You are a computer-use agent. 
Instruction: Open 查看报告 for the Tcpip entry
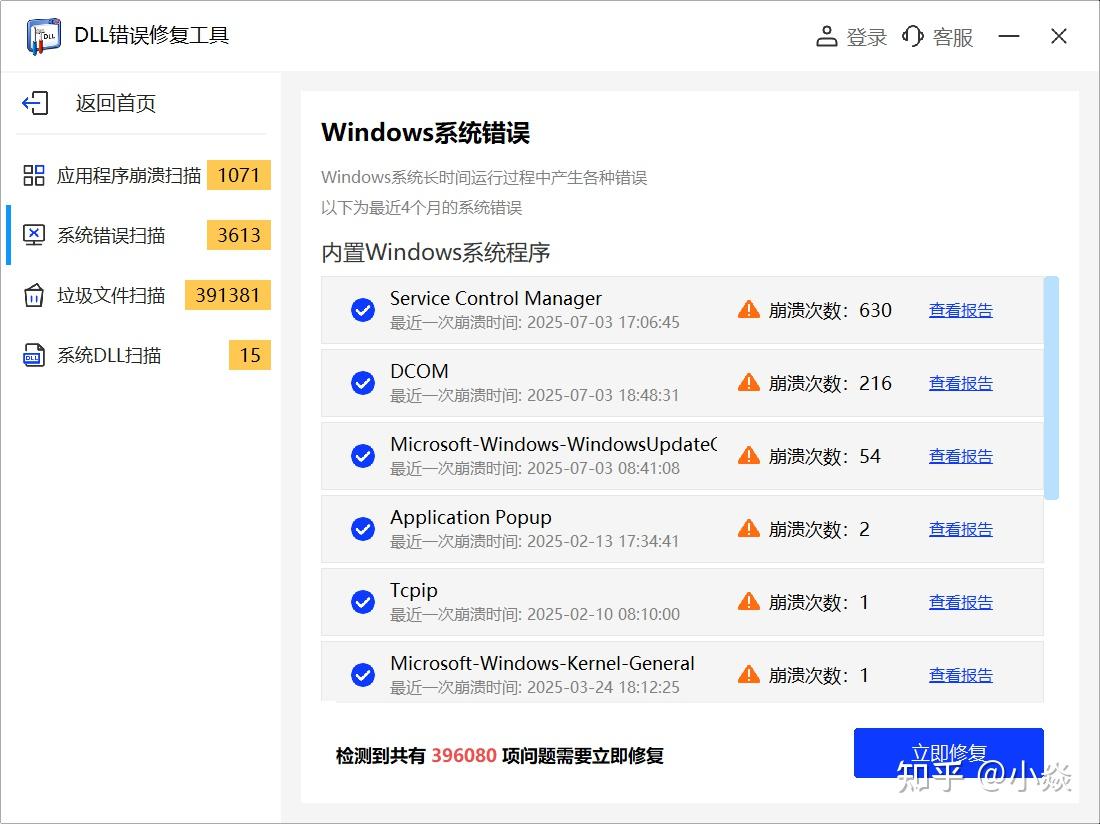pyautogui.click(x=960, y=602)
